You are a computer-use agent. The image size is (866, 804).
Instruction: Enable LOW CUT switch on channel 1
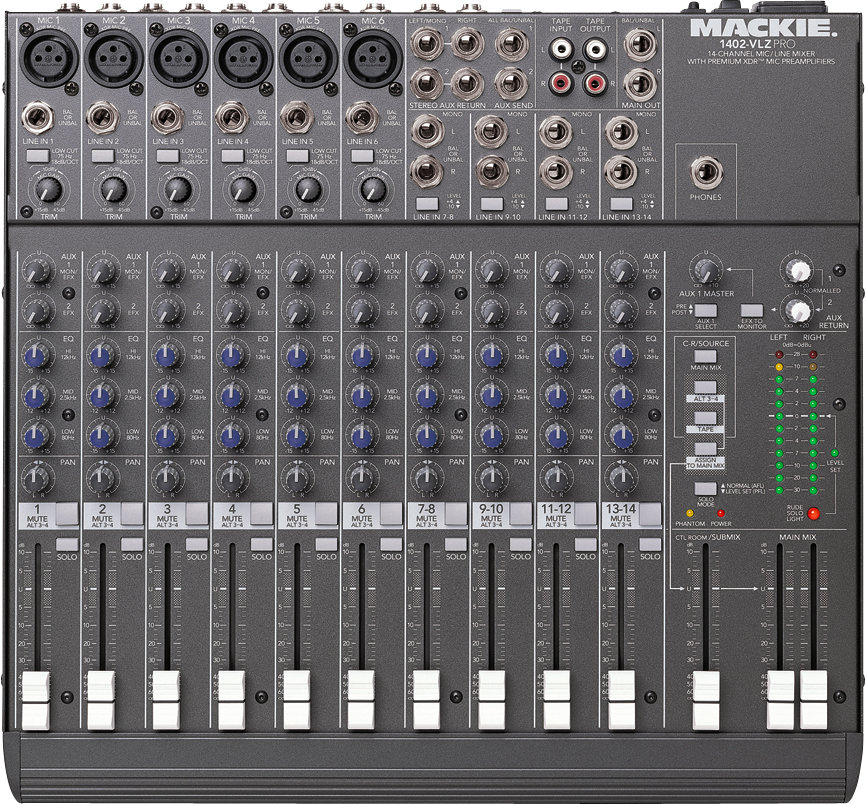[x=38, y=156]
